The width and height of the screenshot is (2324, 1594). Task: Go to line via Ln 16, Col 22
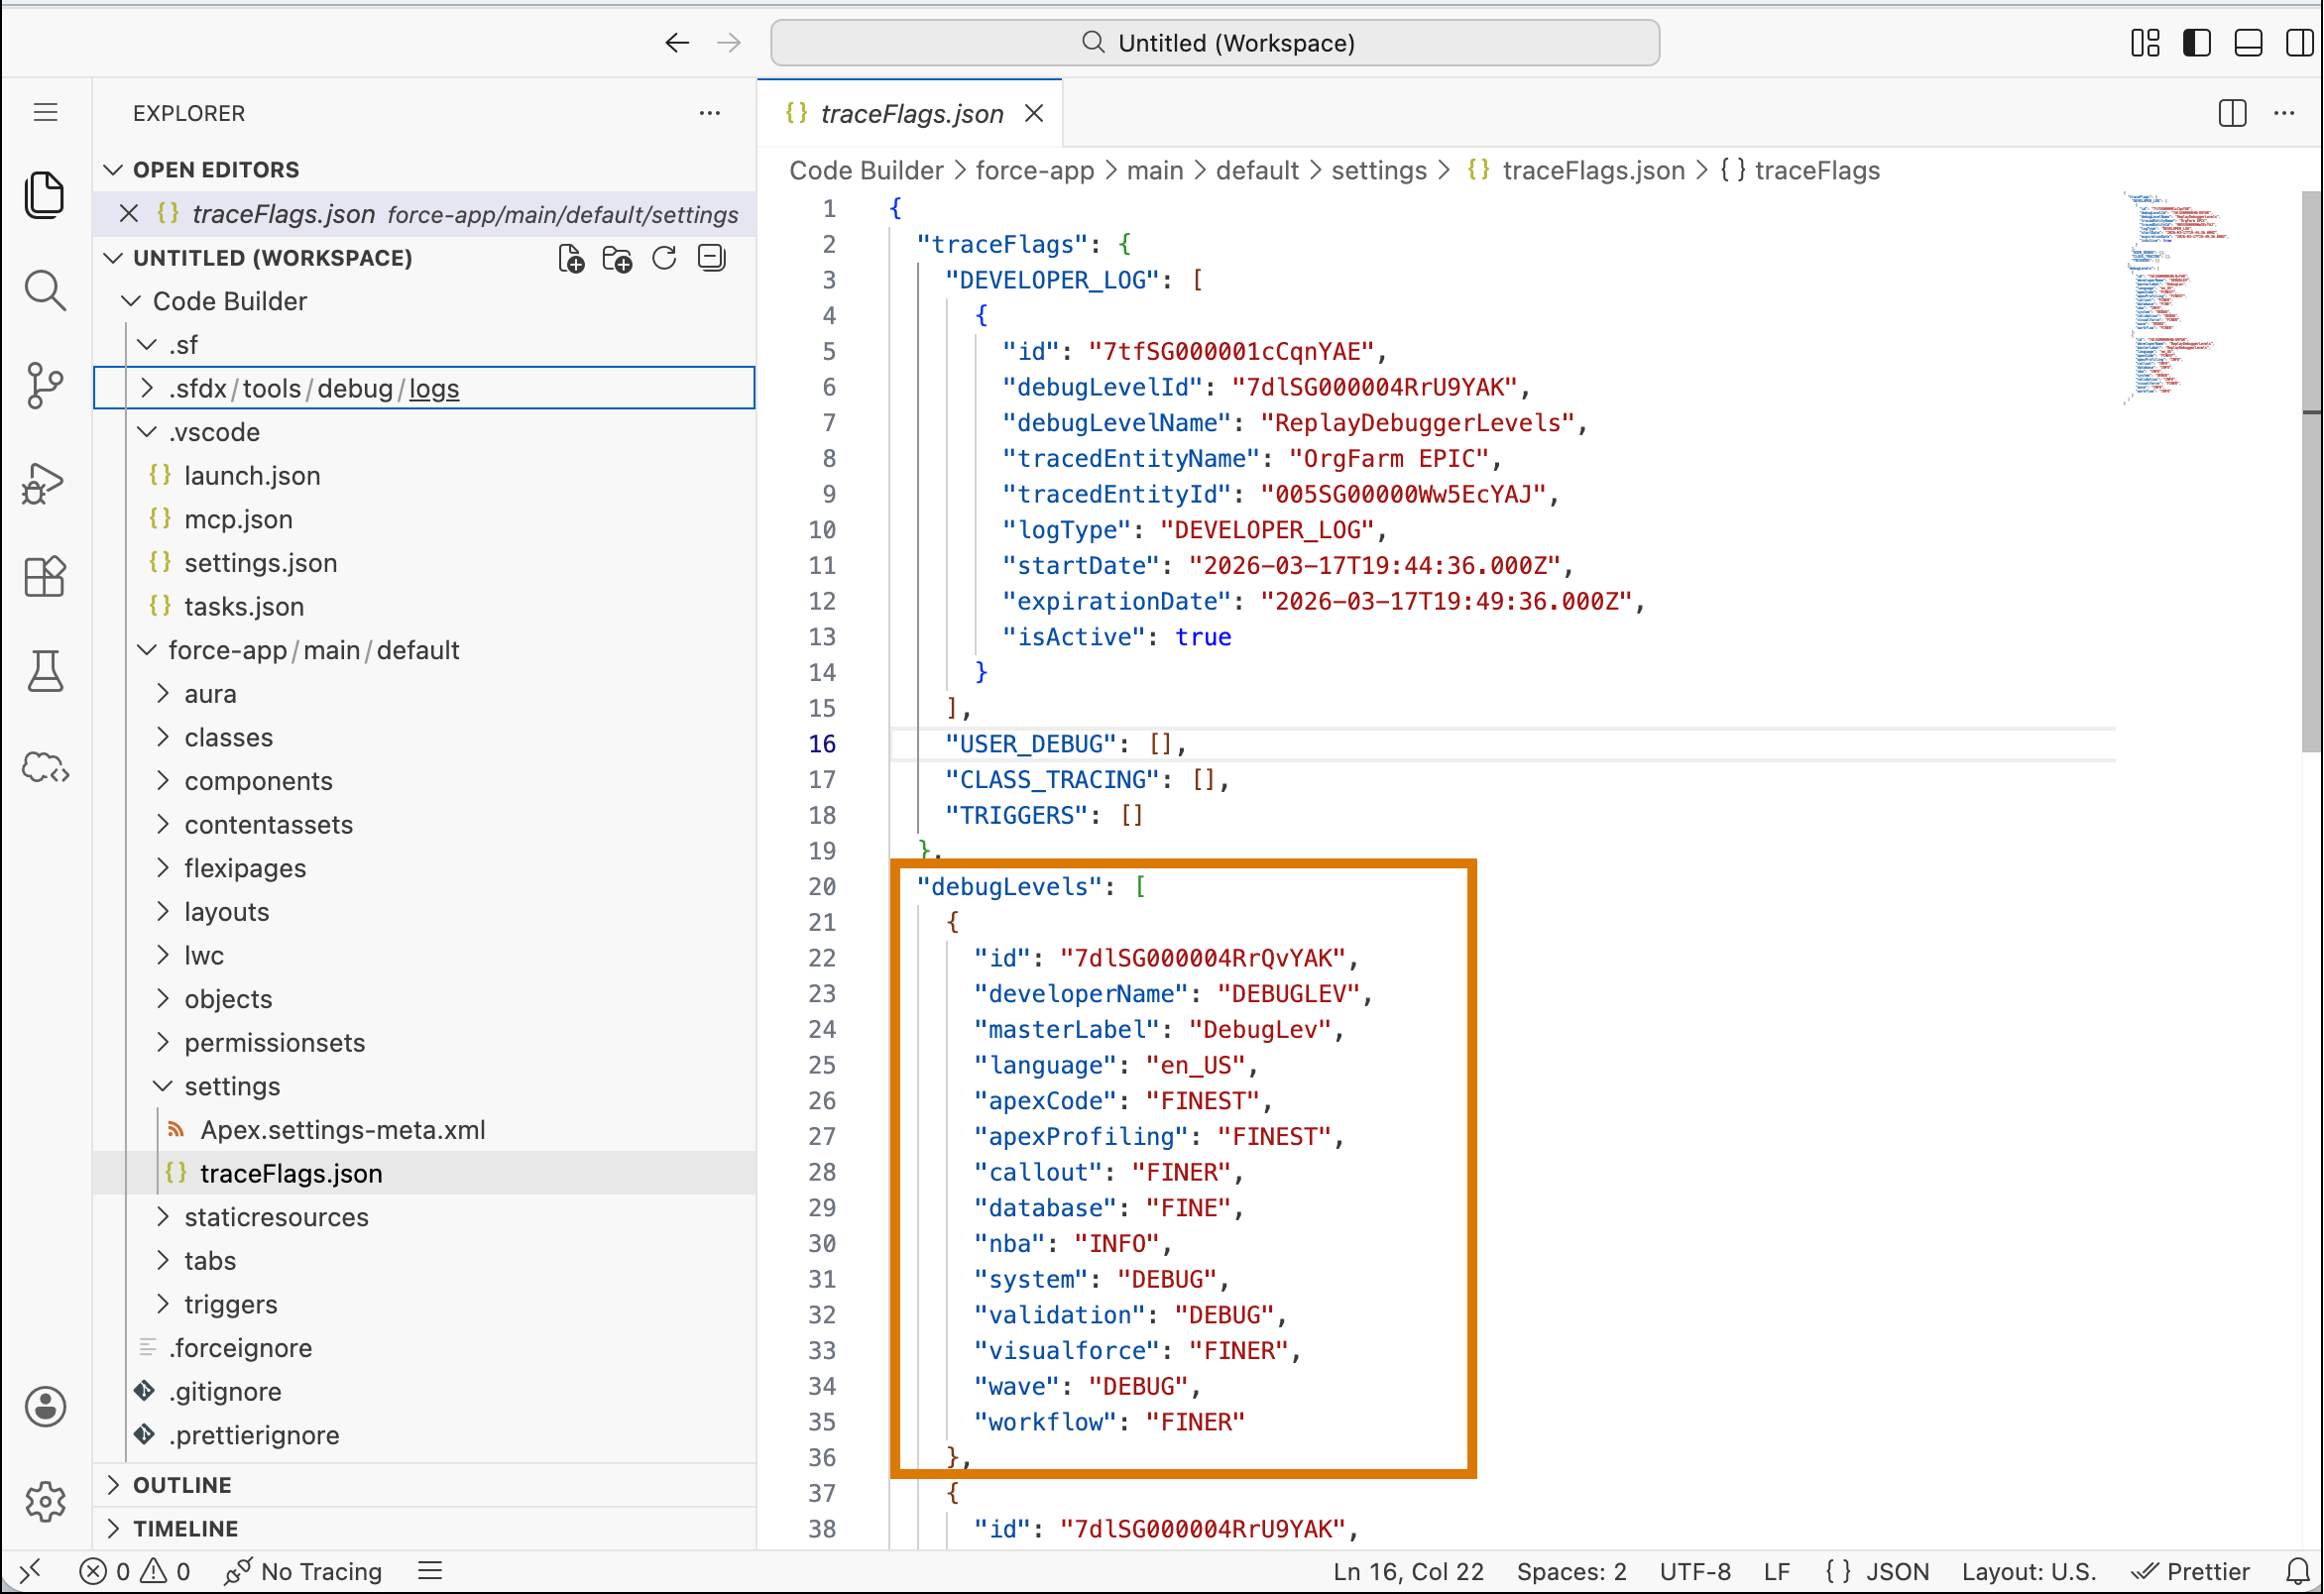1408,1572
